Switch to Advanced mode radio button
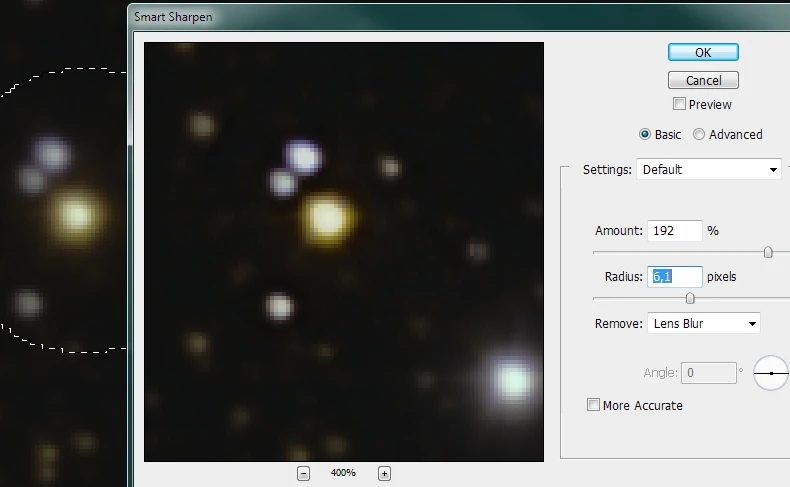This screenshot has height=487, width=790. pos(699,134)
